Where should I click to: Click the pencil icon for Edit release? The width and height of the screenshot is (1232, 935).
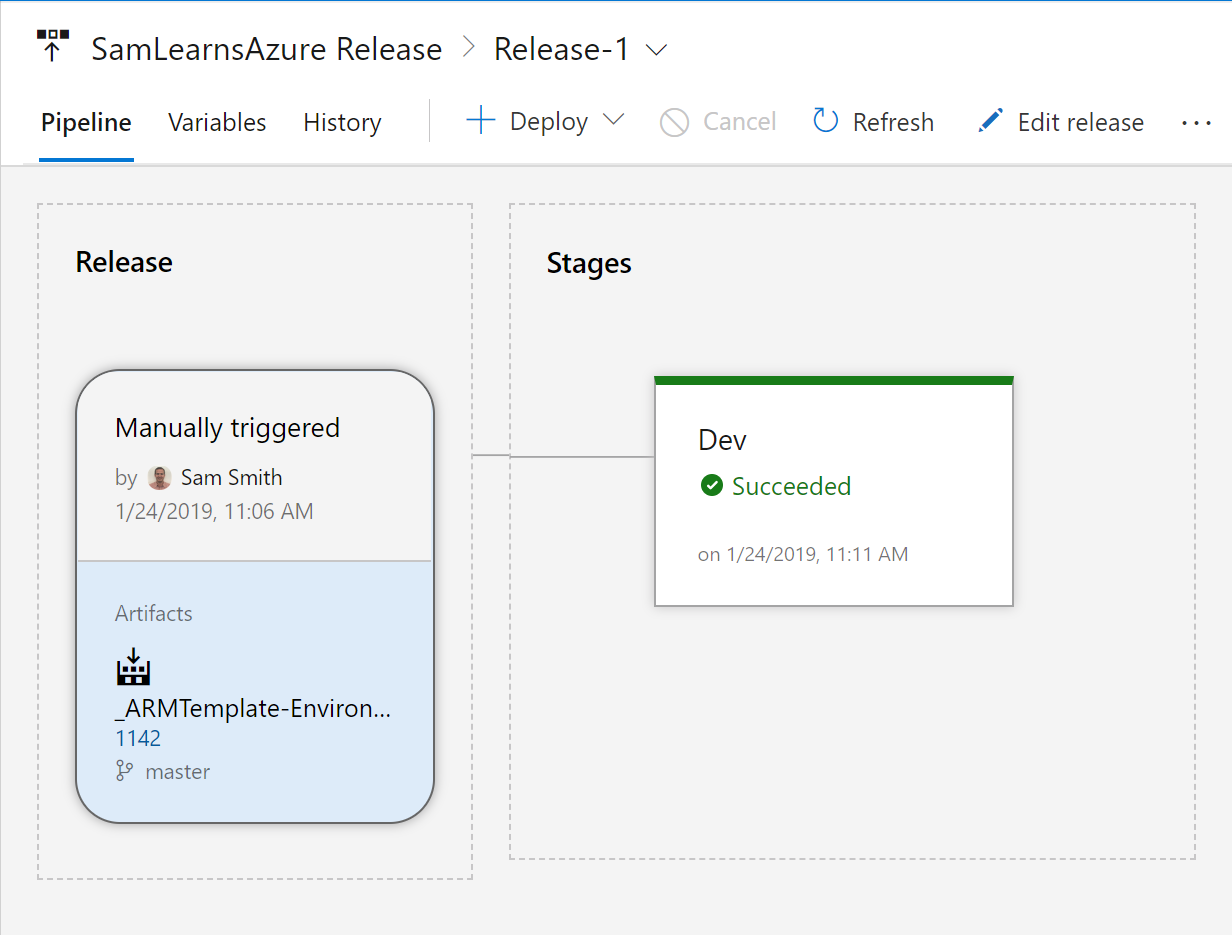tap(990, 122)
